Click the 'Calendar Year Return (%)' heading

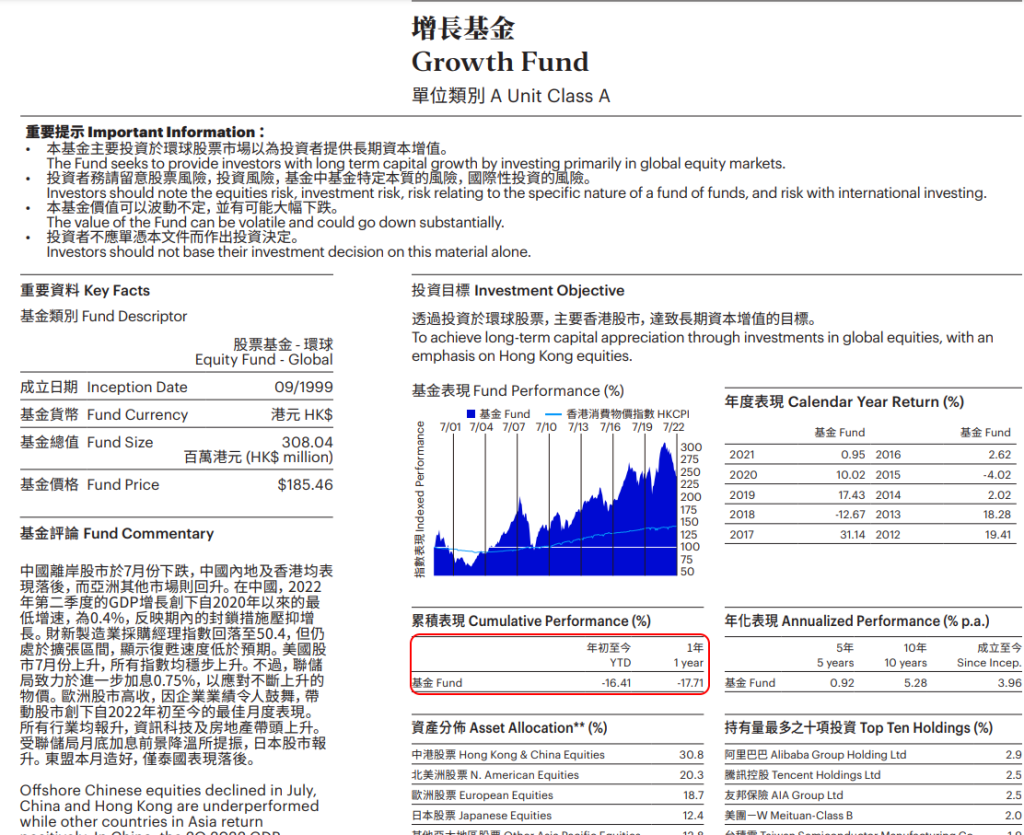pos(876,402)
